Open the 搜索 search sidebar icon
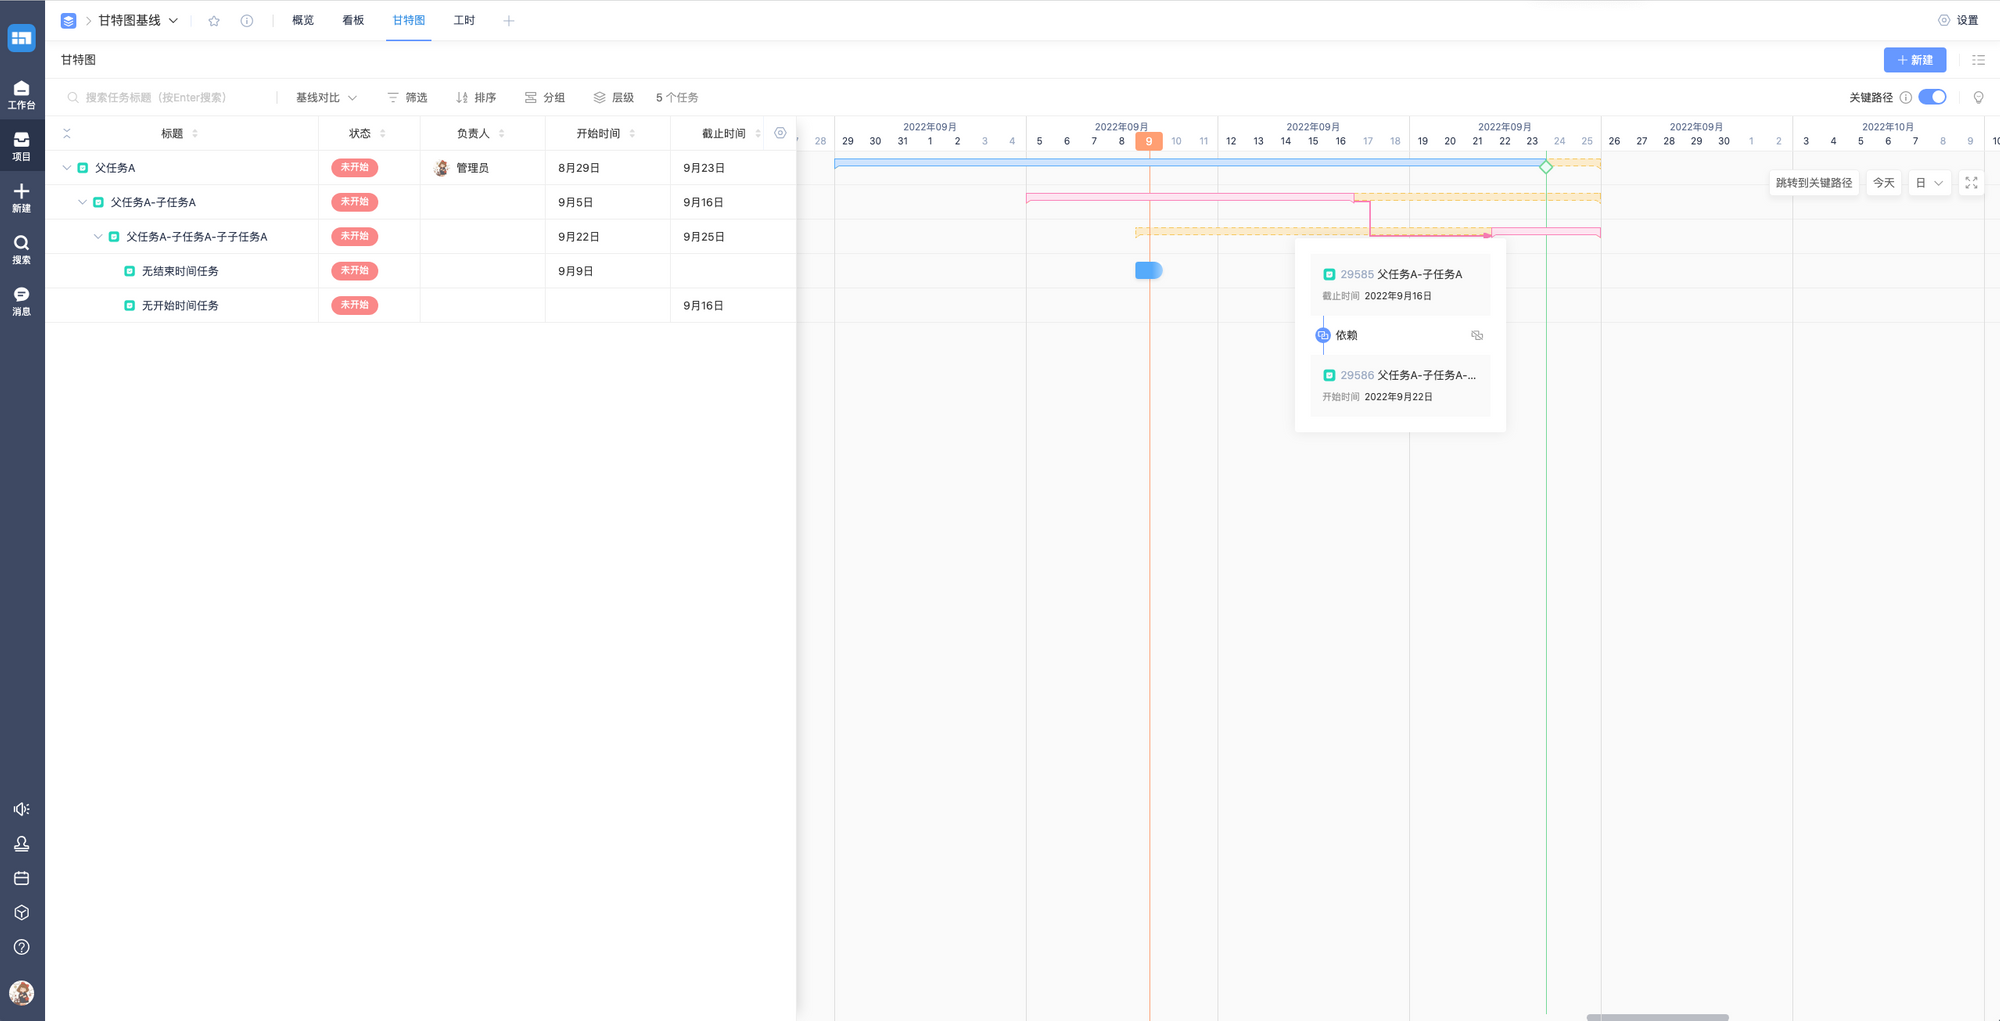The width and height of the screenshot is (2000, 1021). click(x=21, y=248)
